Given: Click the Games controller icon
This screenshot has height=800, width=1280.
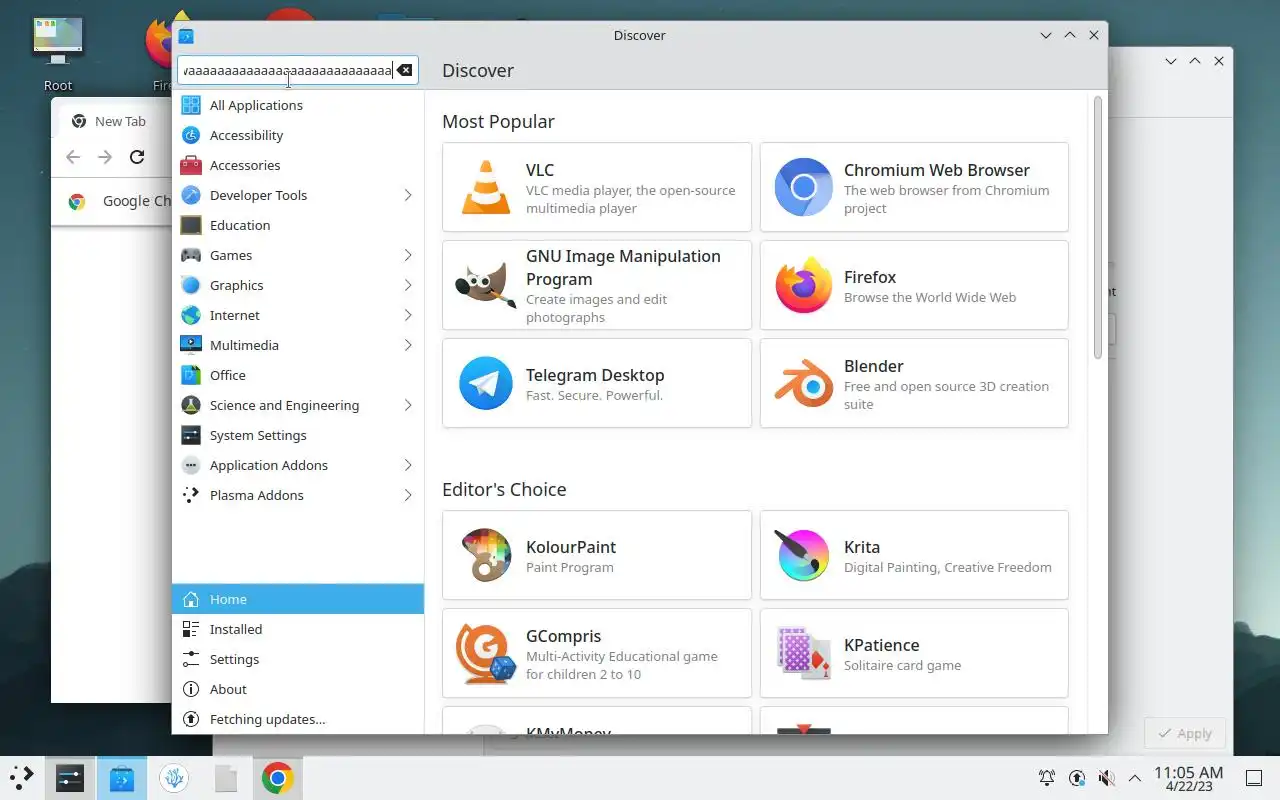Looking at the screenshot, I should tap(191, 255).
